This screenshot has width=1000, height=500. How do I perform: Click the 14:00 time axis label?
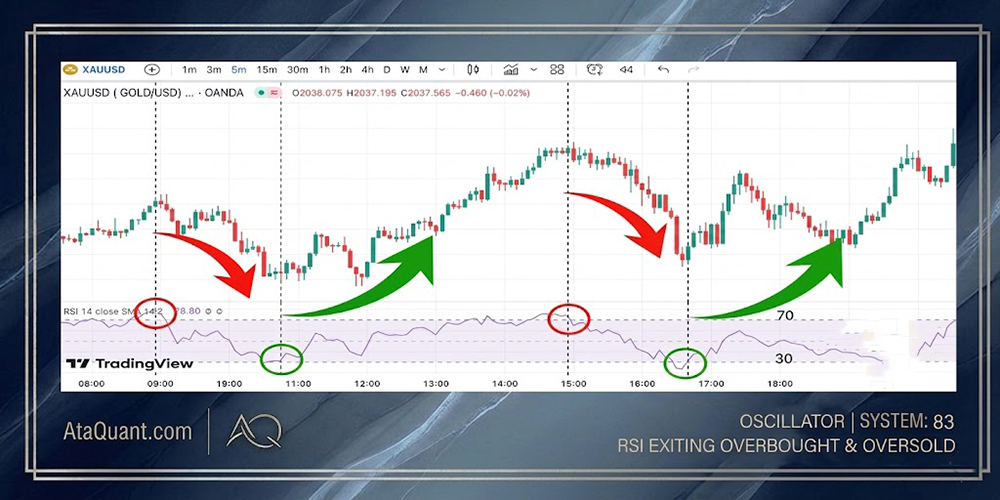click(x=504, y=384)
